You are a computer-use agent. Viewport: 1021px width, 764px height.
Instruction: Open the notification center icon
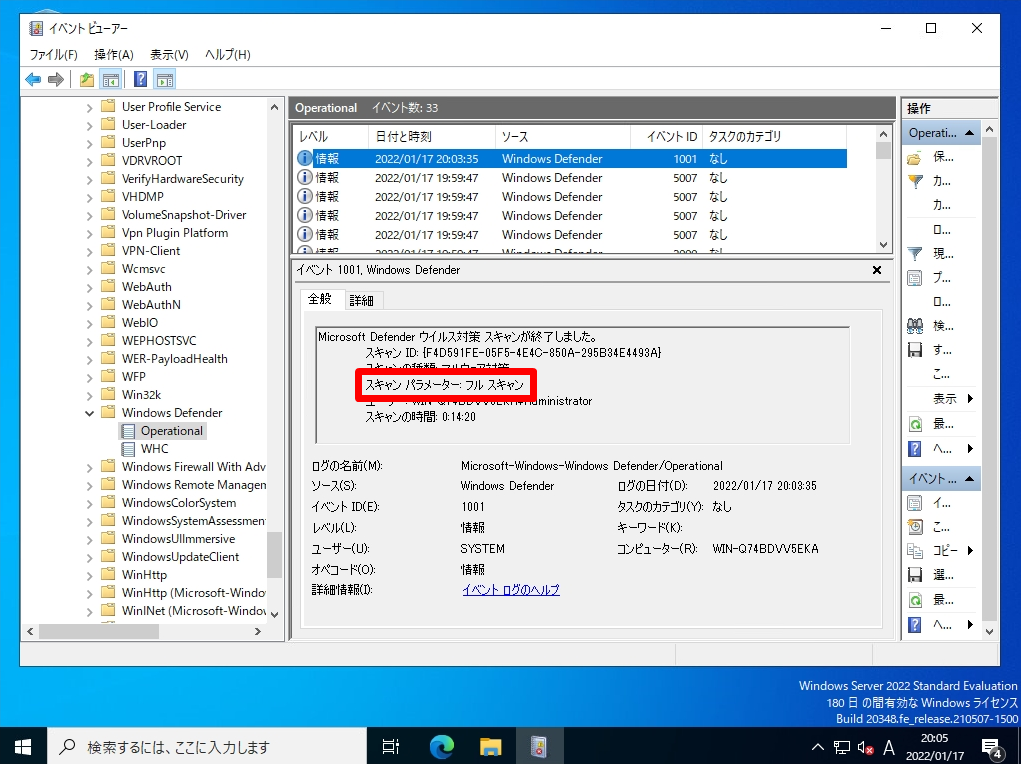(991, 747)
